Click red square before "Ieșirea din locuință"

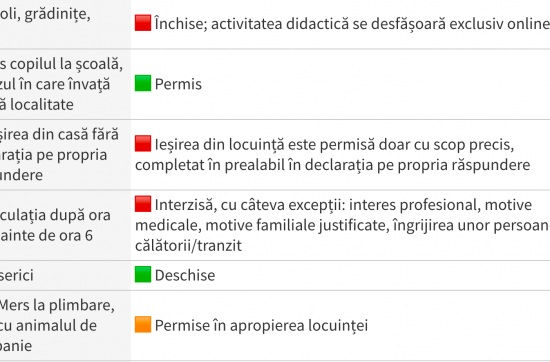(143, 143)
